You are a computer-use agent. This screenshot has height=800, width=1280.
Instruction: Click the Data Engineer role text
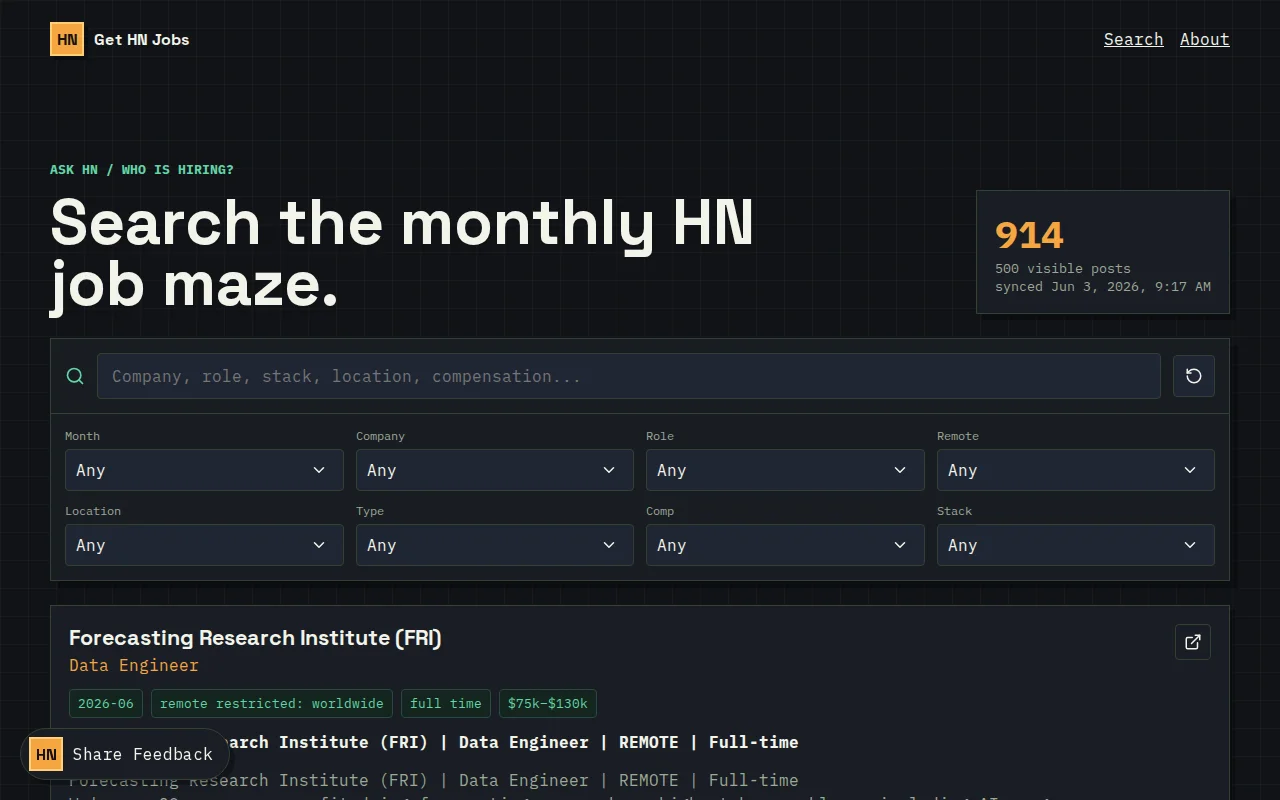pyautogui.click(x=134, y=665)
